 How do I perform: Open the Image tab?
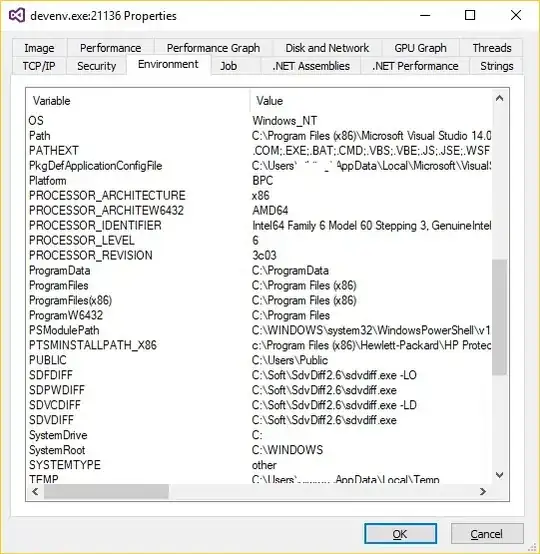(x=39, y=48)
